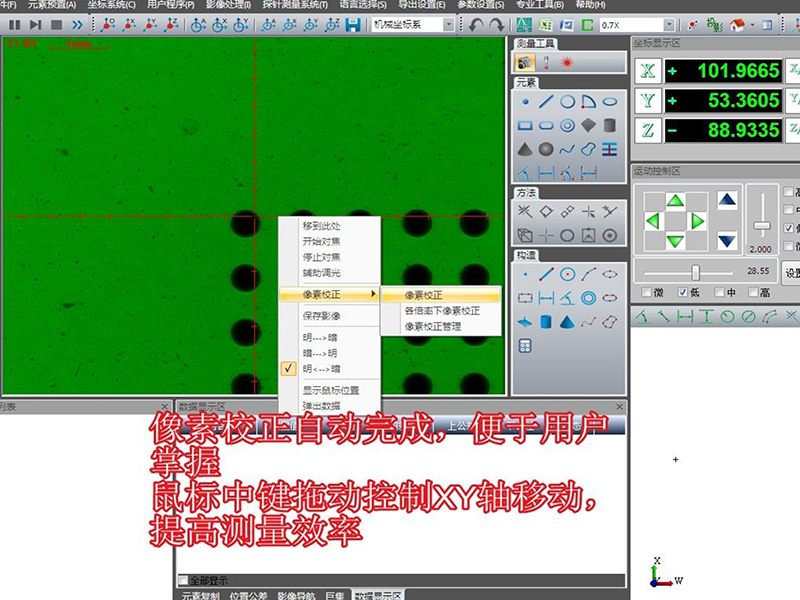Click the horizontal light slider at 28.55
Viewport: 800px width, 600px height.
click(x=695, y=272)
